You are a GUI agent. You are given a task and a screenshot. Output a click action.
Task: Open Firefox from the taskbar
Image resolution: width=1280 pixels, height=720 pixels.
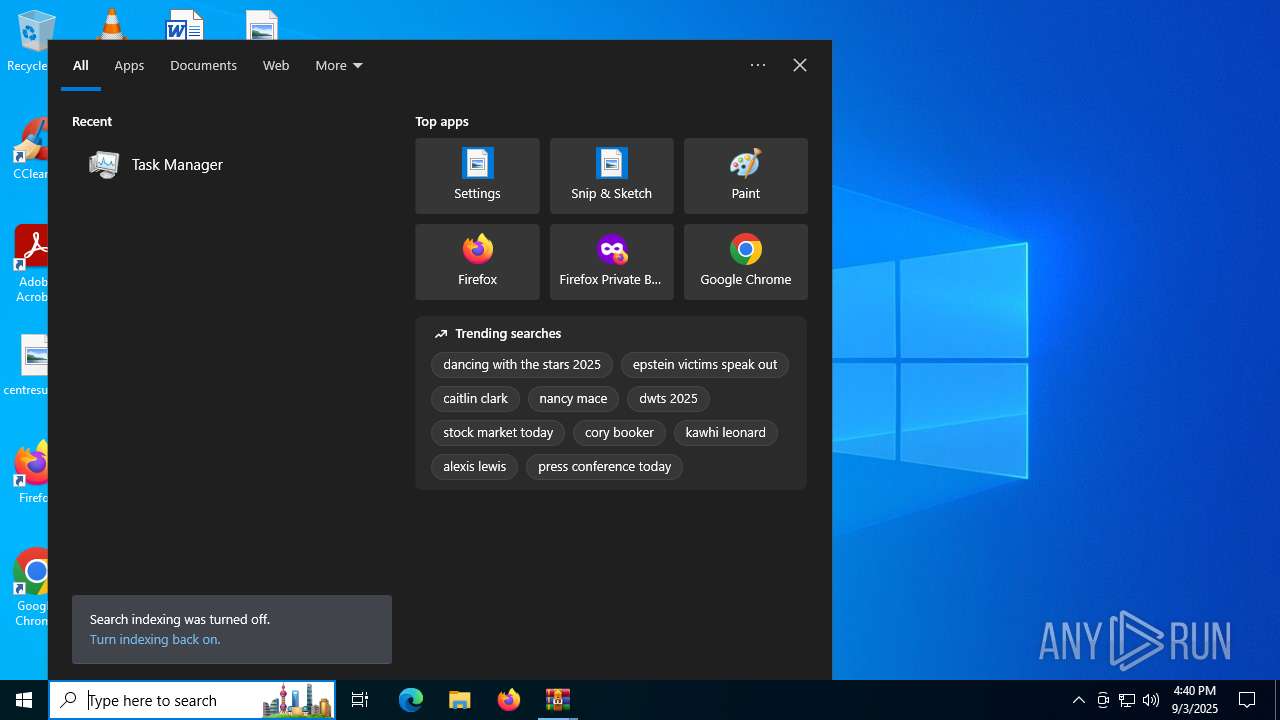(509, 700)
